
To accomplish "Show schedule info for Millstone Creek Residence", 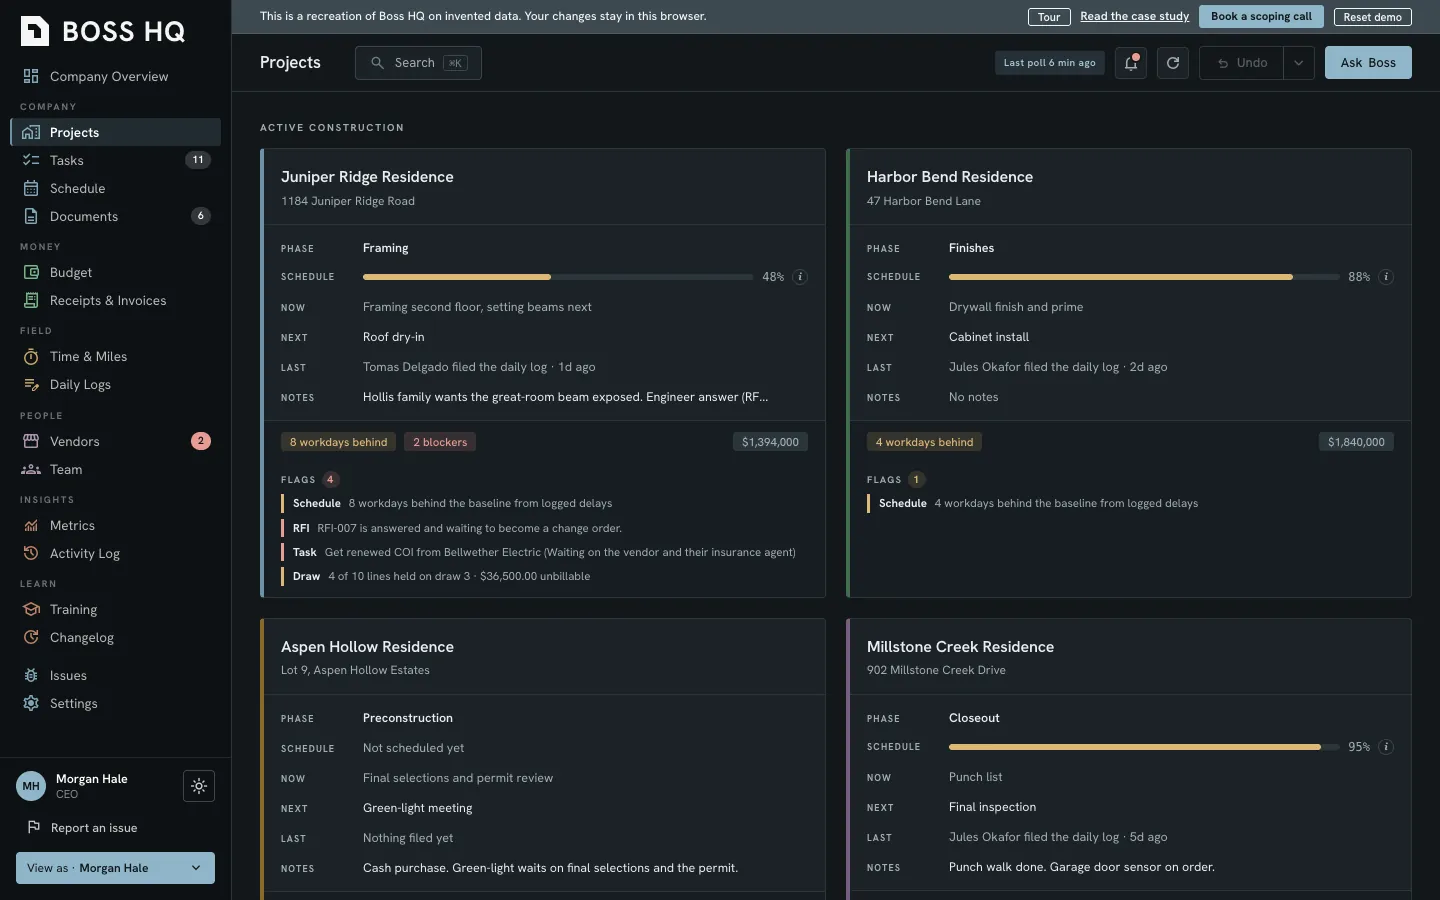I will point(1386,747).
